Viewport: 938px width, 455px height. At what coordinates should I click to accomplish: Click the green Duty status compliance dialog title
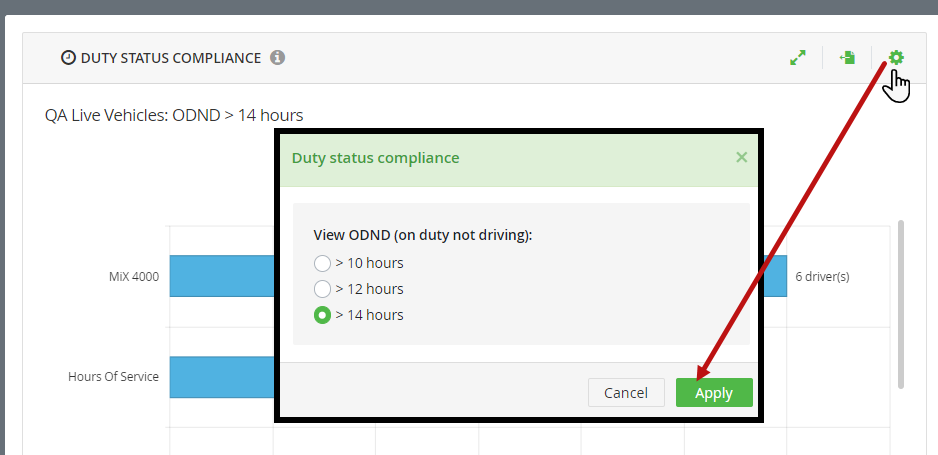coord(376,158)
